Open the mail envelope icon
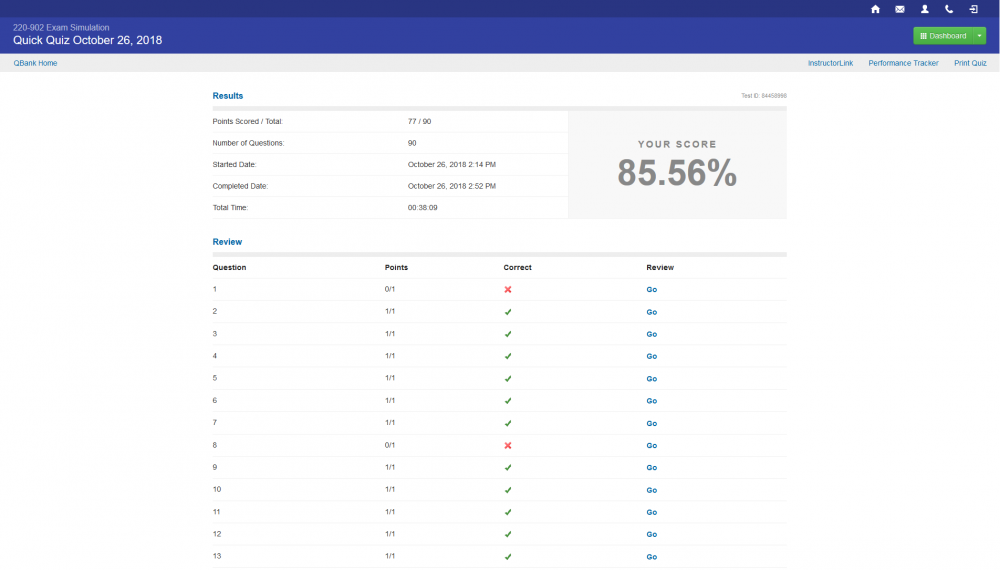1000x570 pixels. point(900,9)
